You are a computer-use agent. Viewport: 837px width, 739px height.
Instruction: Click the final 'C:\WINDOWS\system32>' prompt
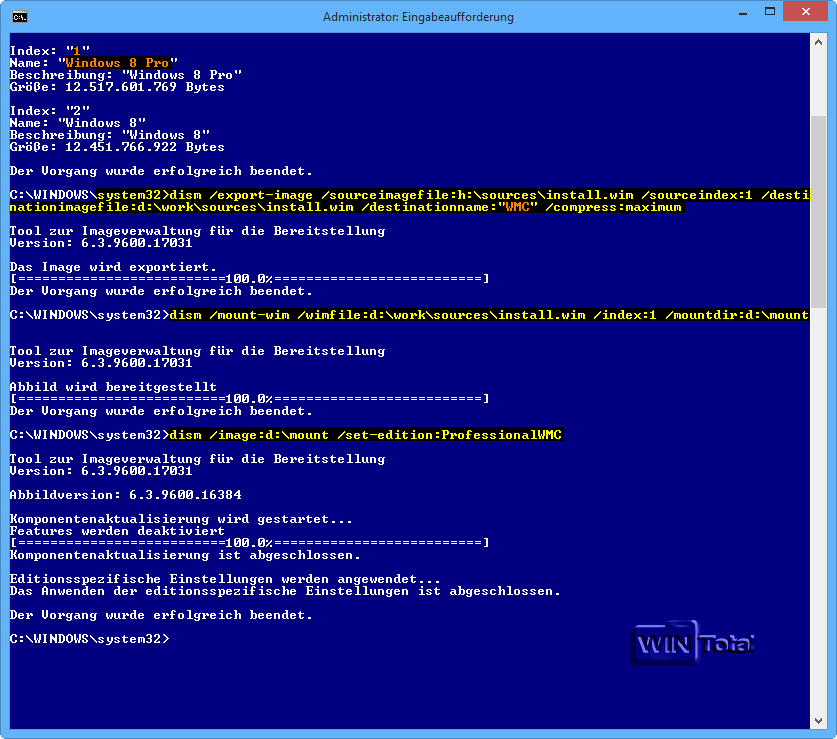click(89, 639)
